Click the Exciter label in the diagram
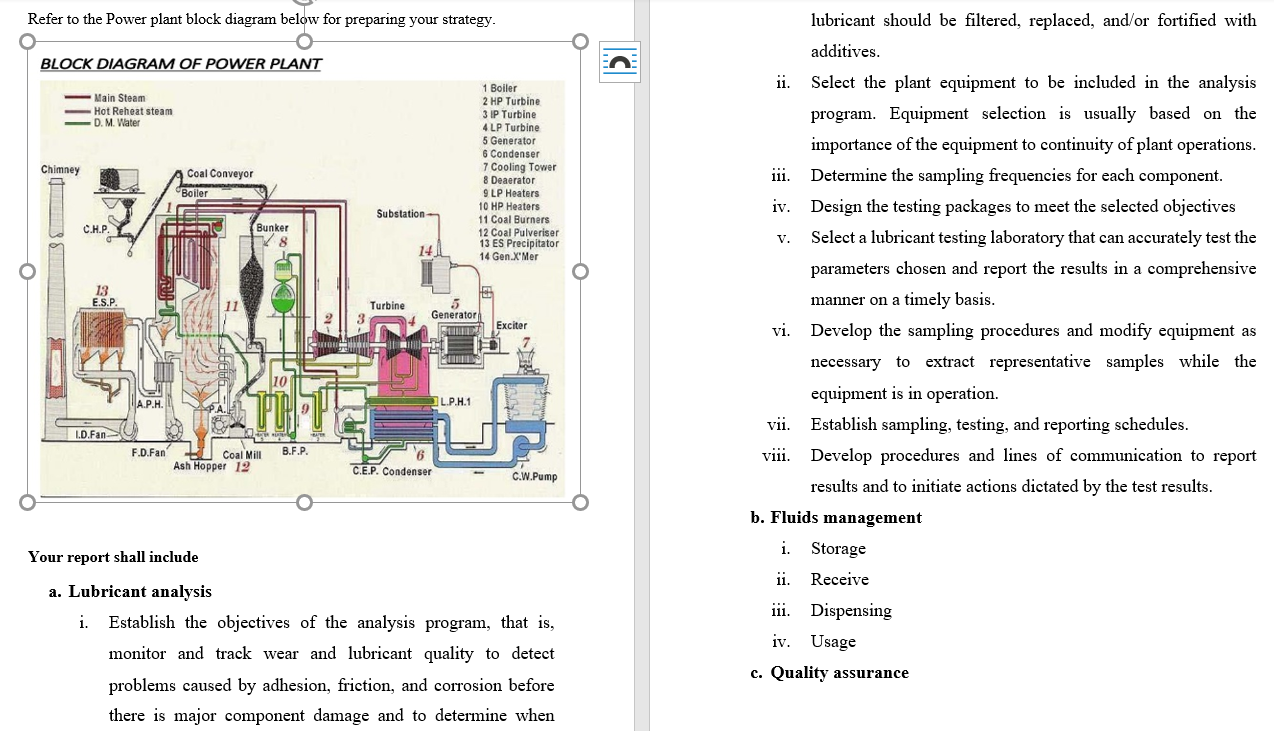The image size is (1274, 731). [513, 325]
